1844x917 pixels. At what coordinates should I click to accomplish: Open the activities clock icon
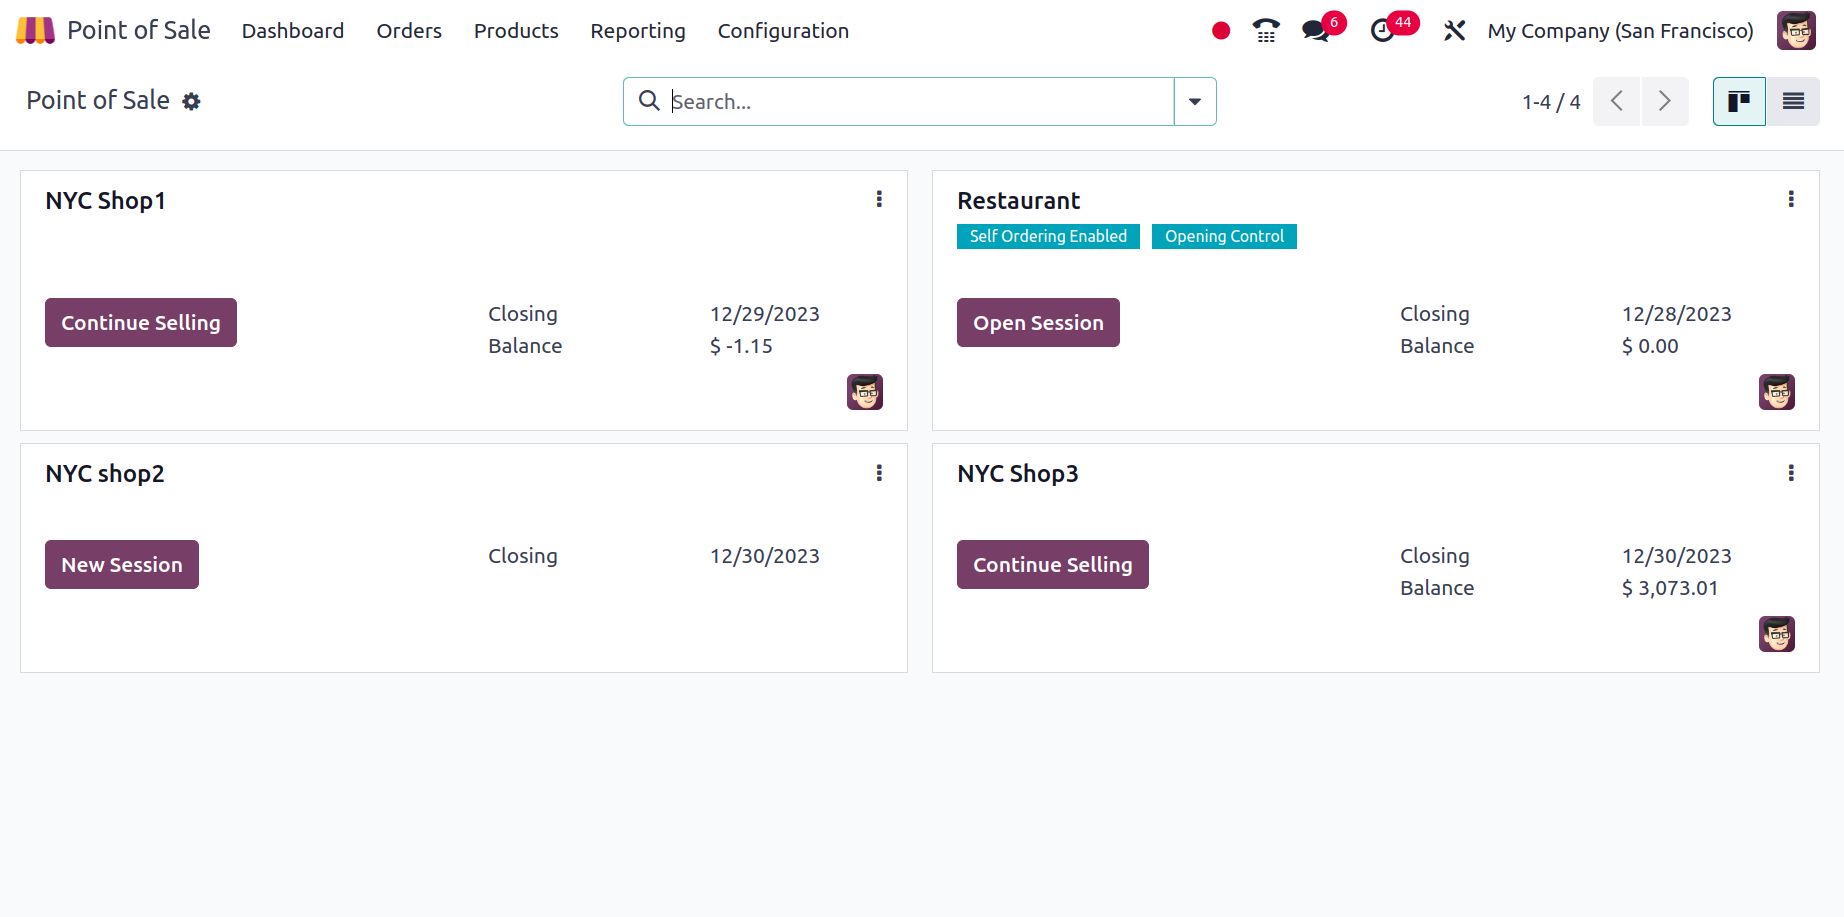(1383, 31)
